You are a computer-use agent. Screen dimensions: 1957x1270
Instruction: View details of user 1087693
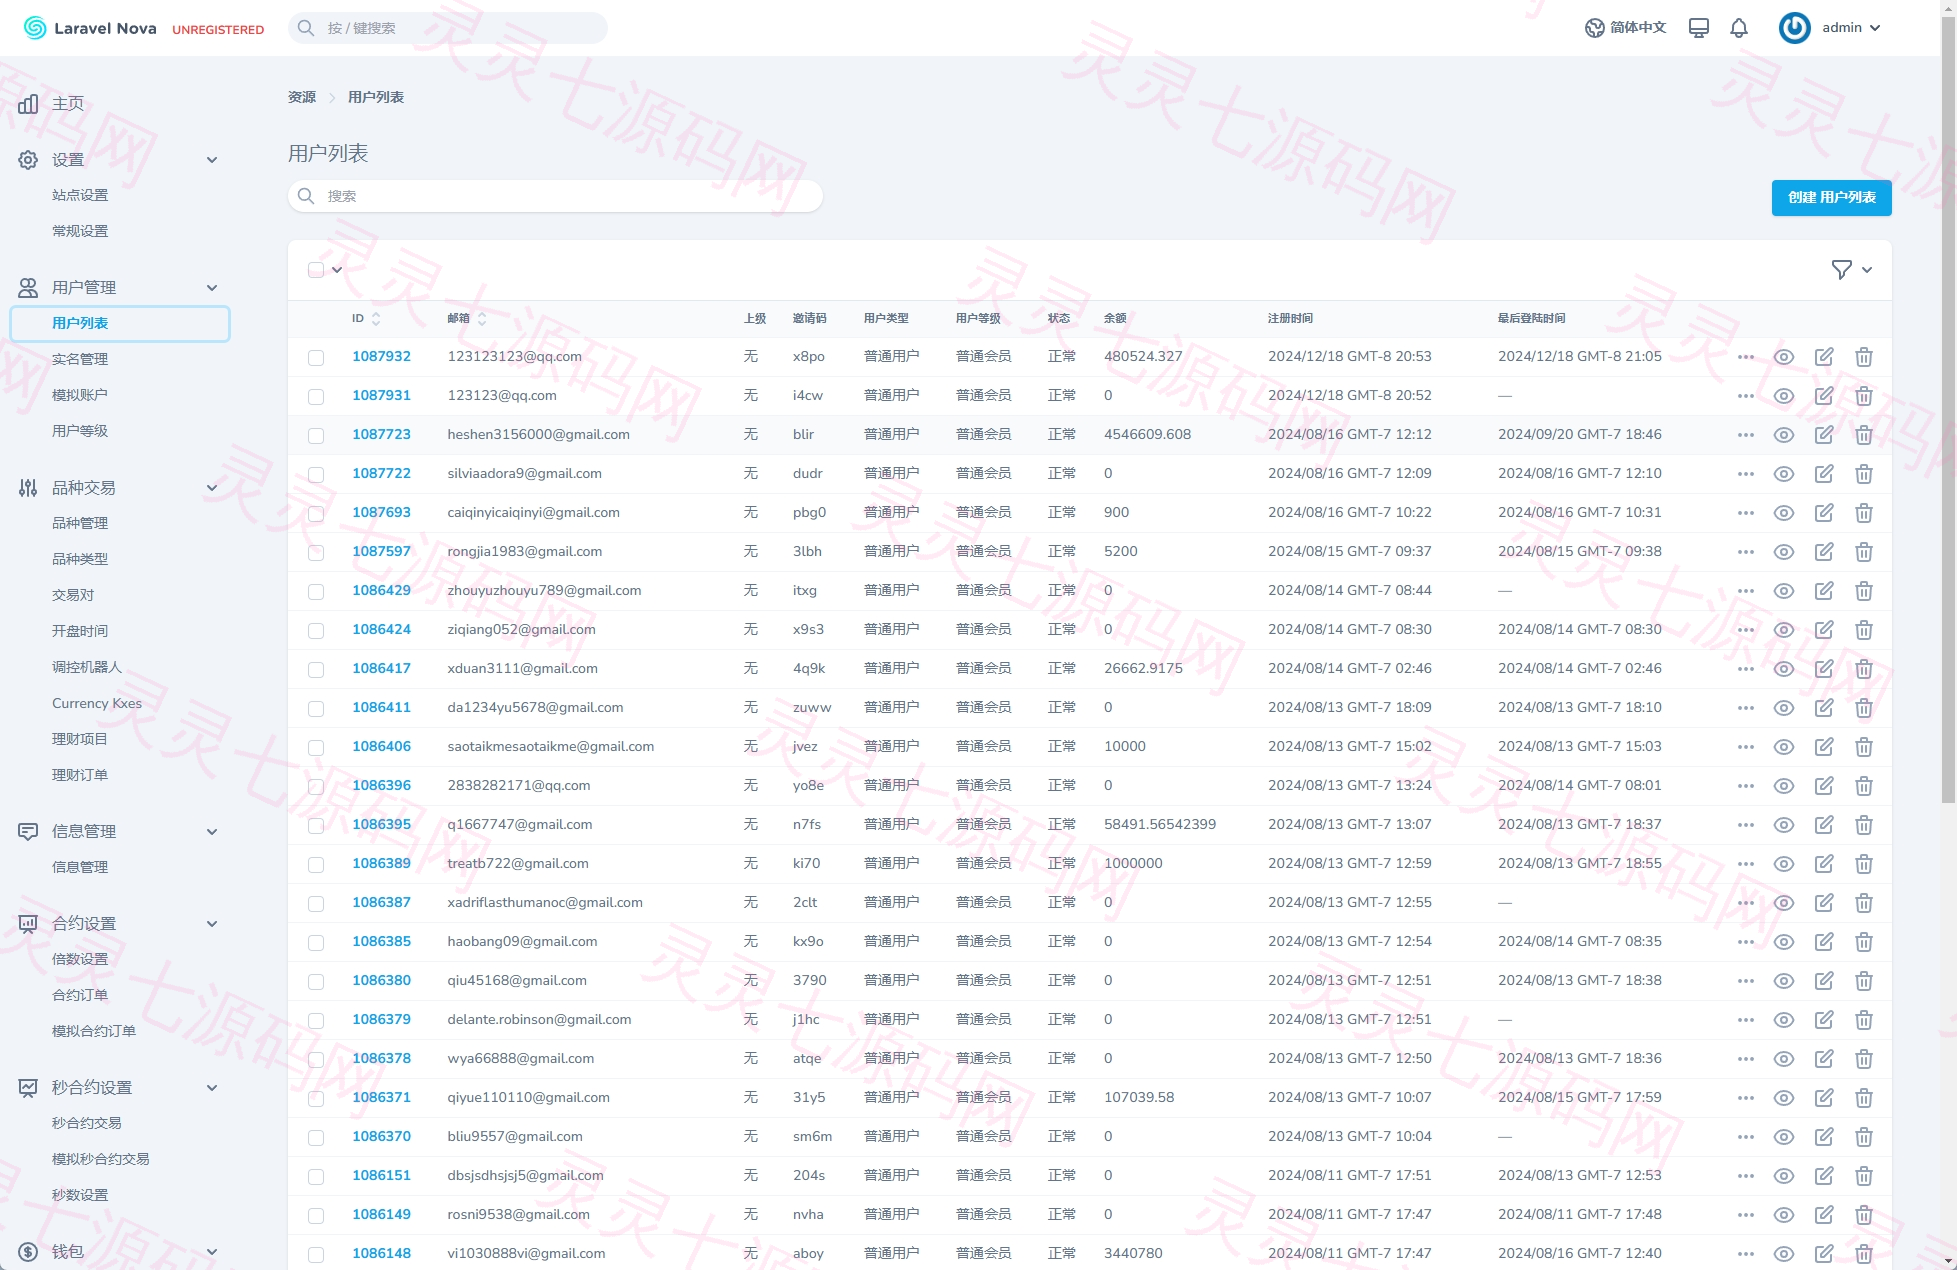[x=1784, y=513]
